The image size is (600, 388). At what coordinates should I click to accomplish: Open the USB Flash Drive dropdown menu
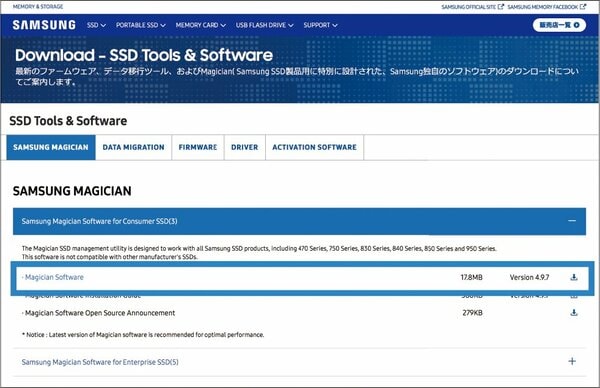(264, 25)
